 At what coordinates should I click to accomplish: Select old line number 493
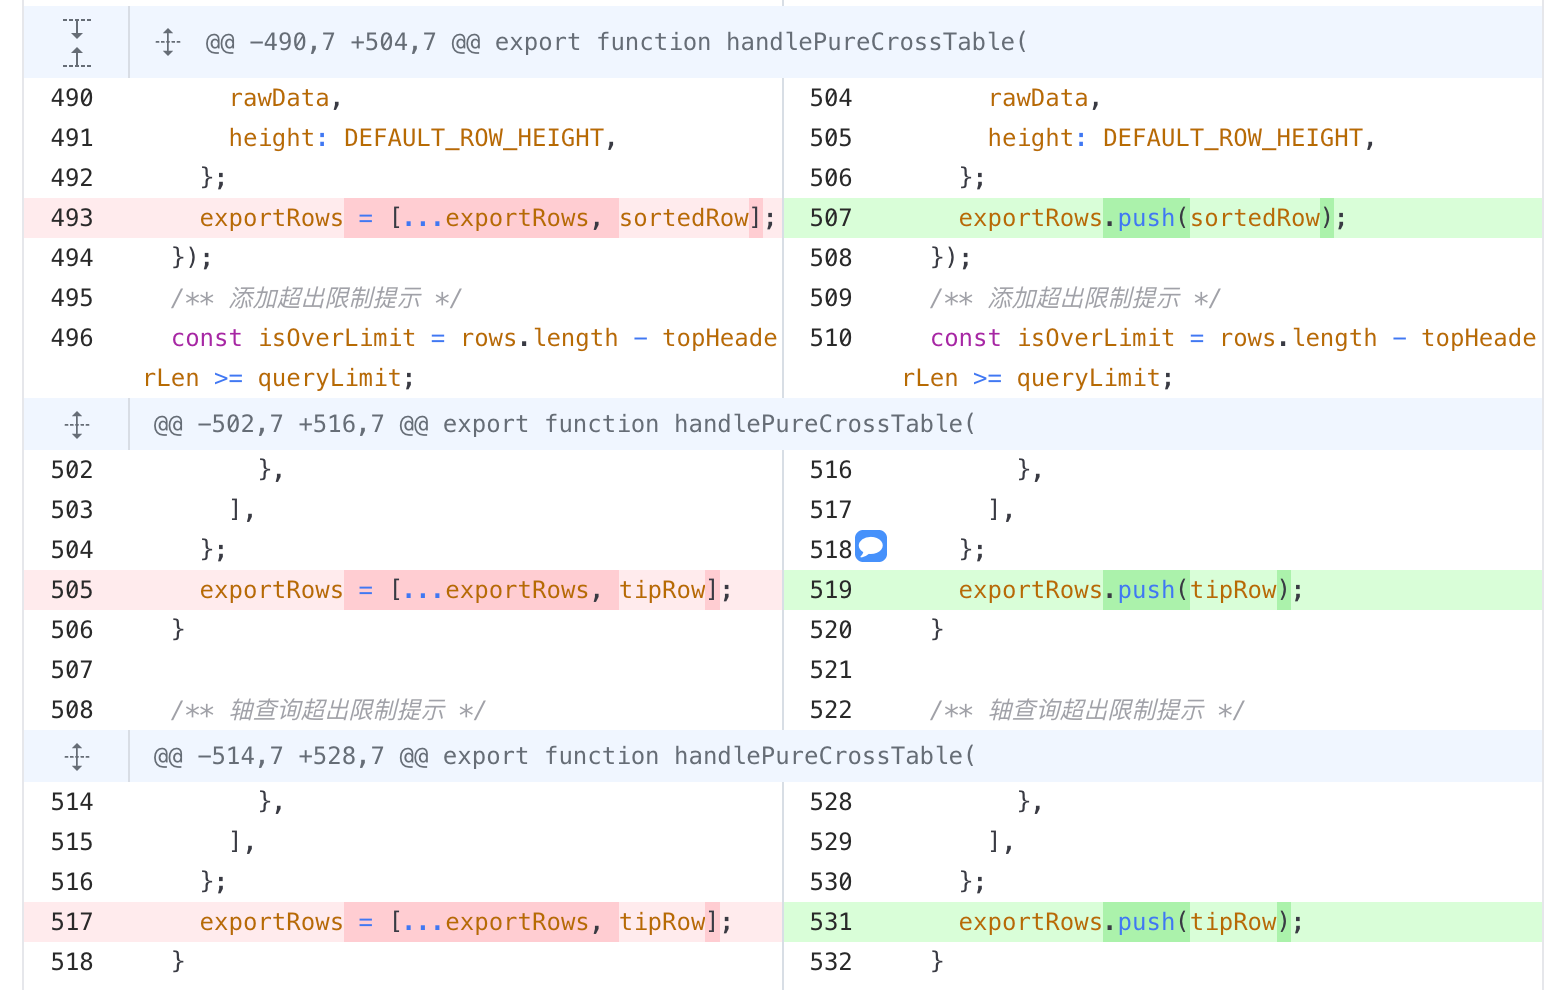(72, 218)
